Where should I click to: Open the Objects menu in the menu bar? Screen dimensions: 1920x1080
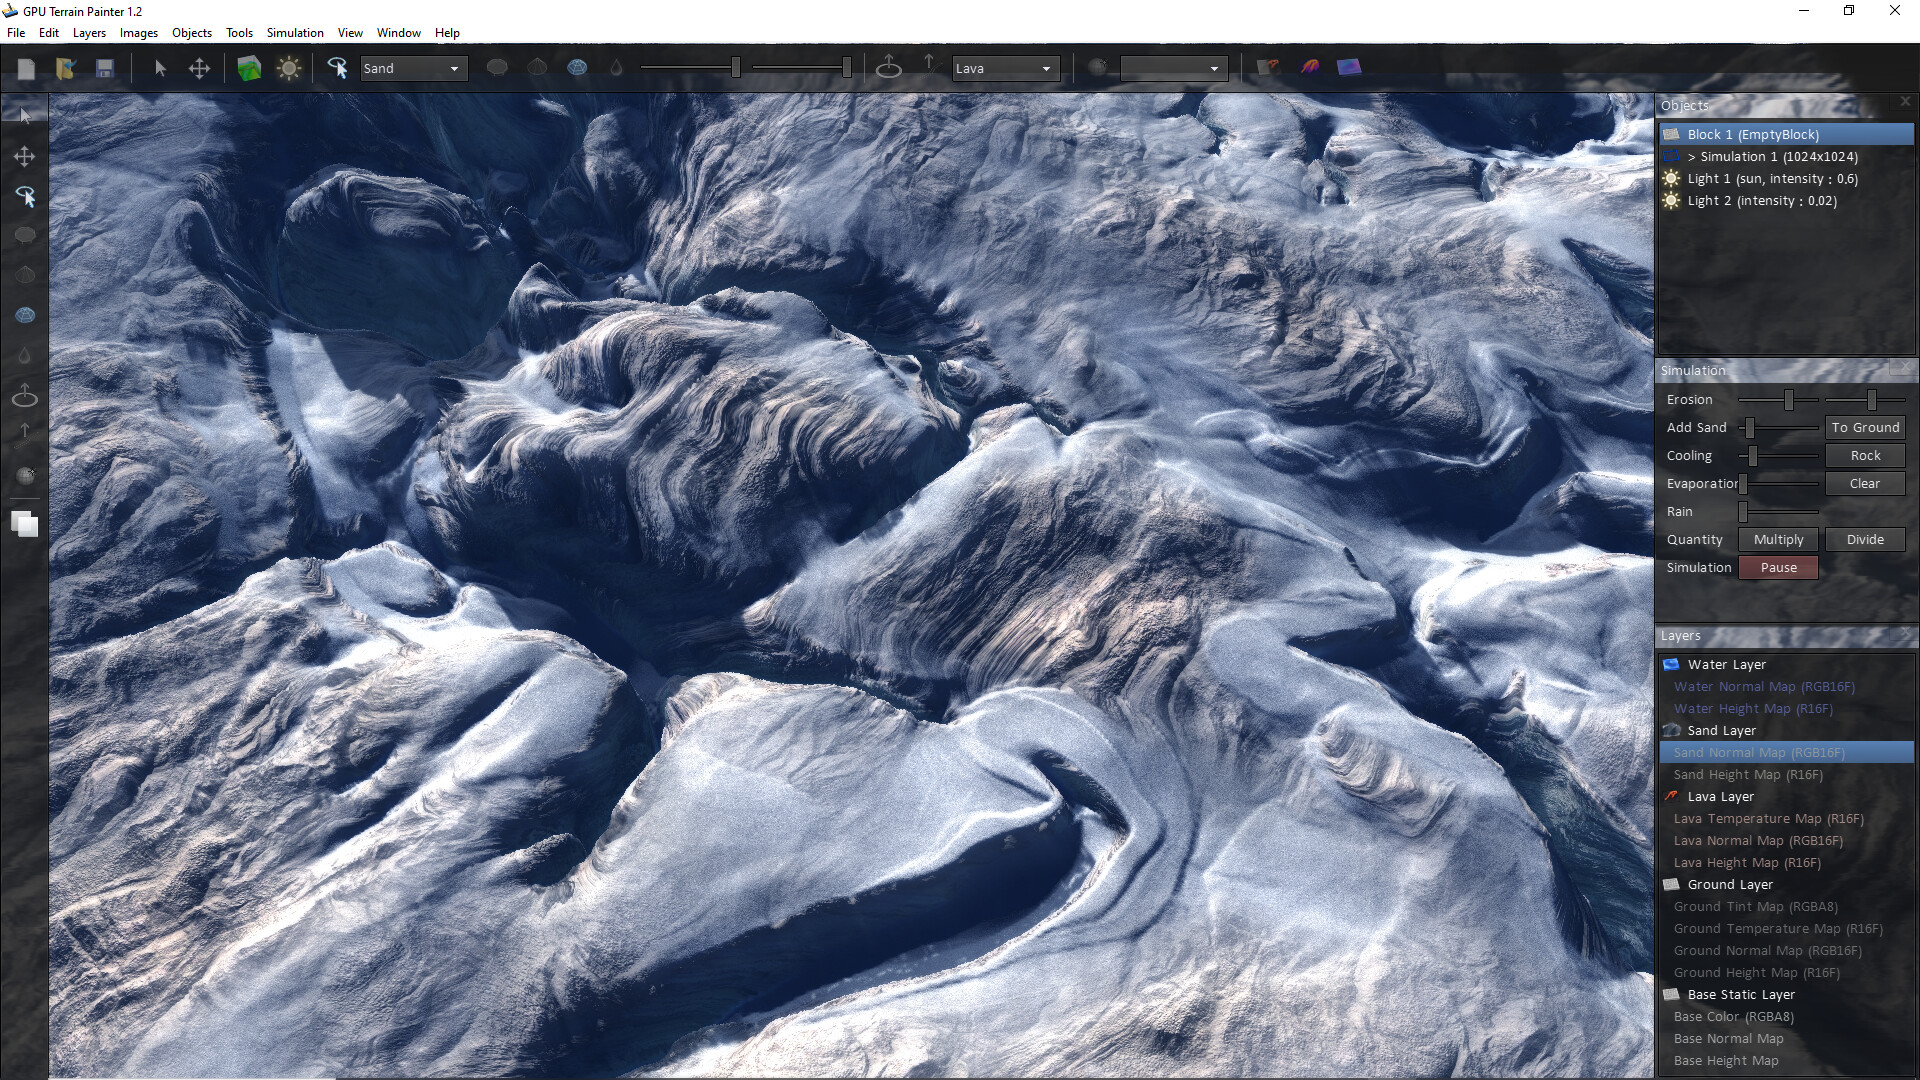click(191, 32)
